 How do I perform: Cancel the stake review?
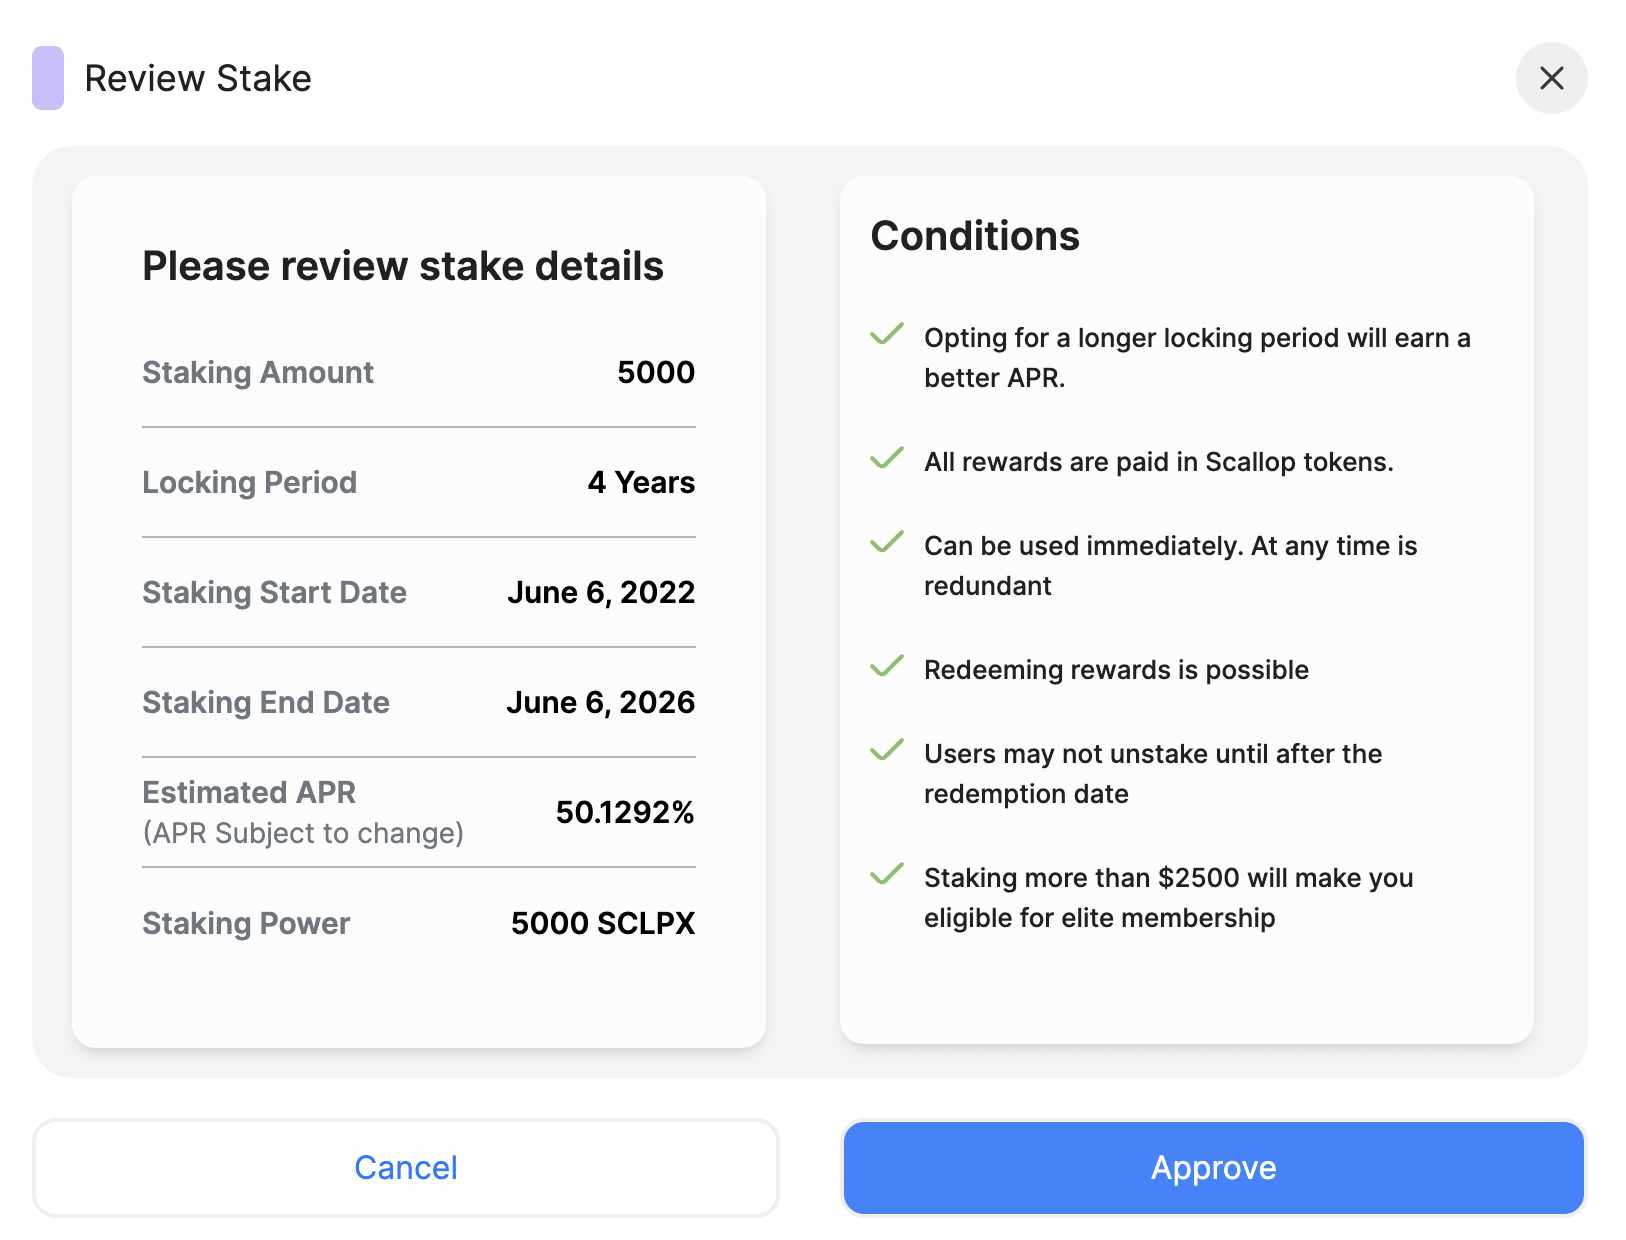406,1168
